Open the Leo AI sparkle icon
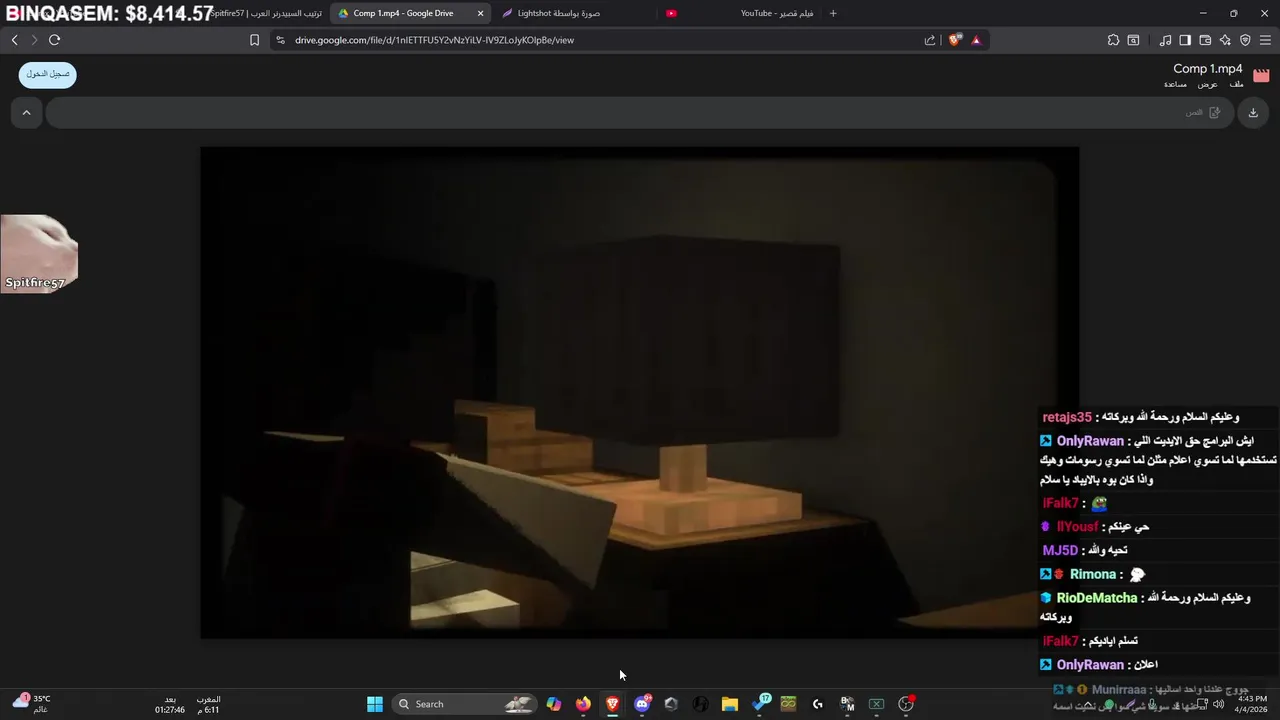The image size is (1280, 720). (x=1225, y=40)
